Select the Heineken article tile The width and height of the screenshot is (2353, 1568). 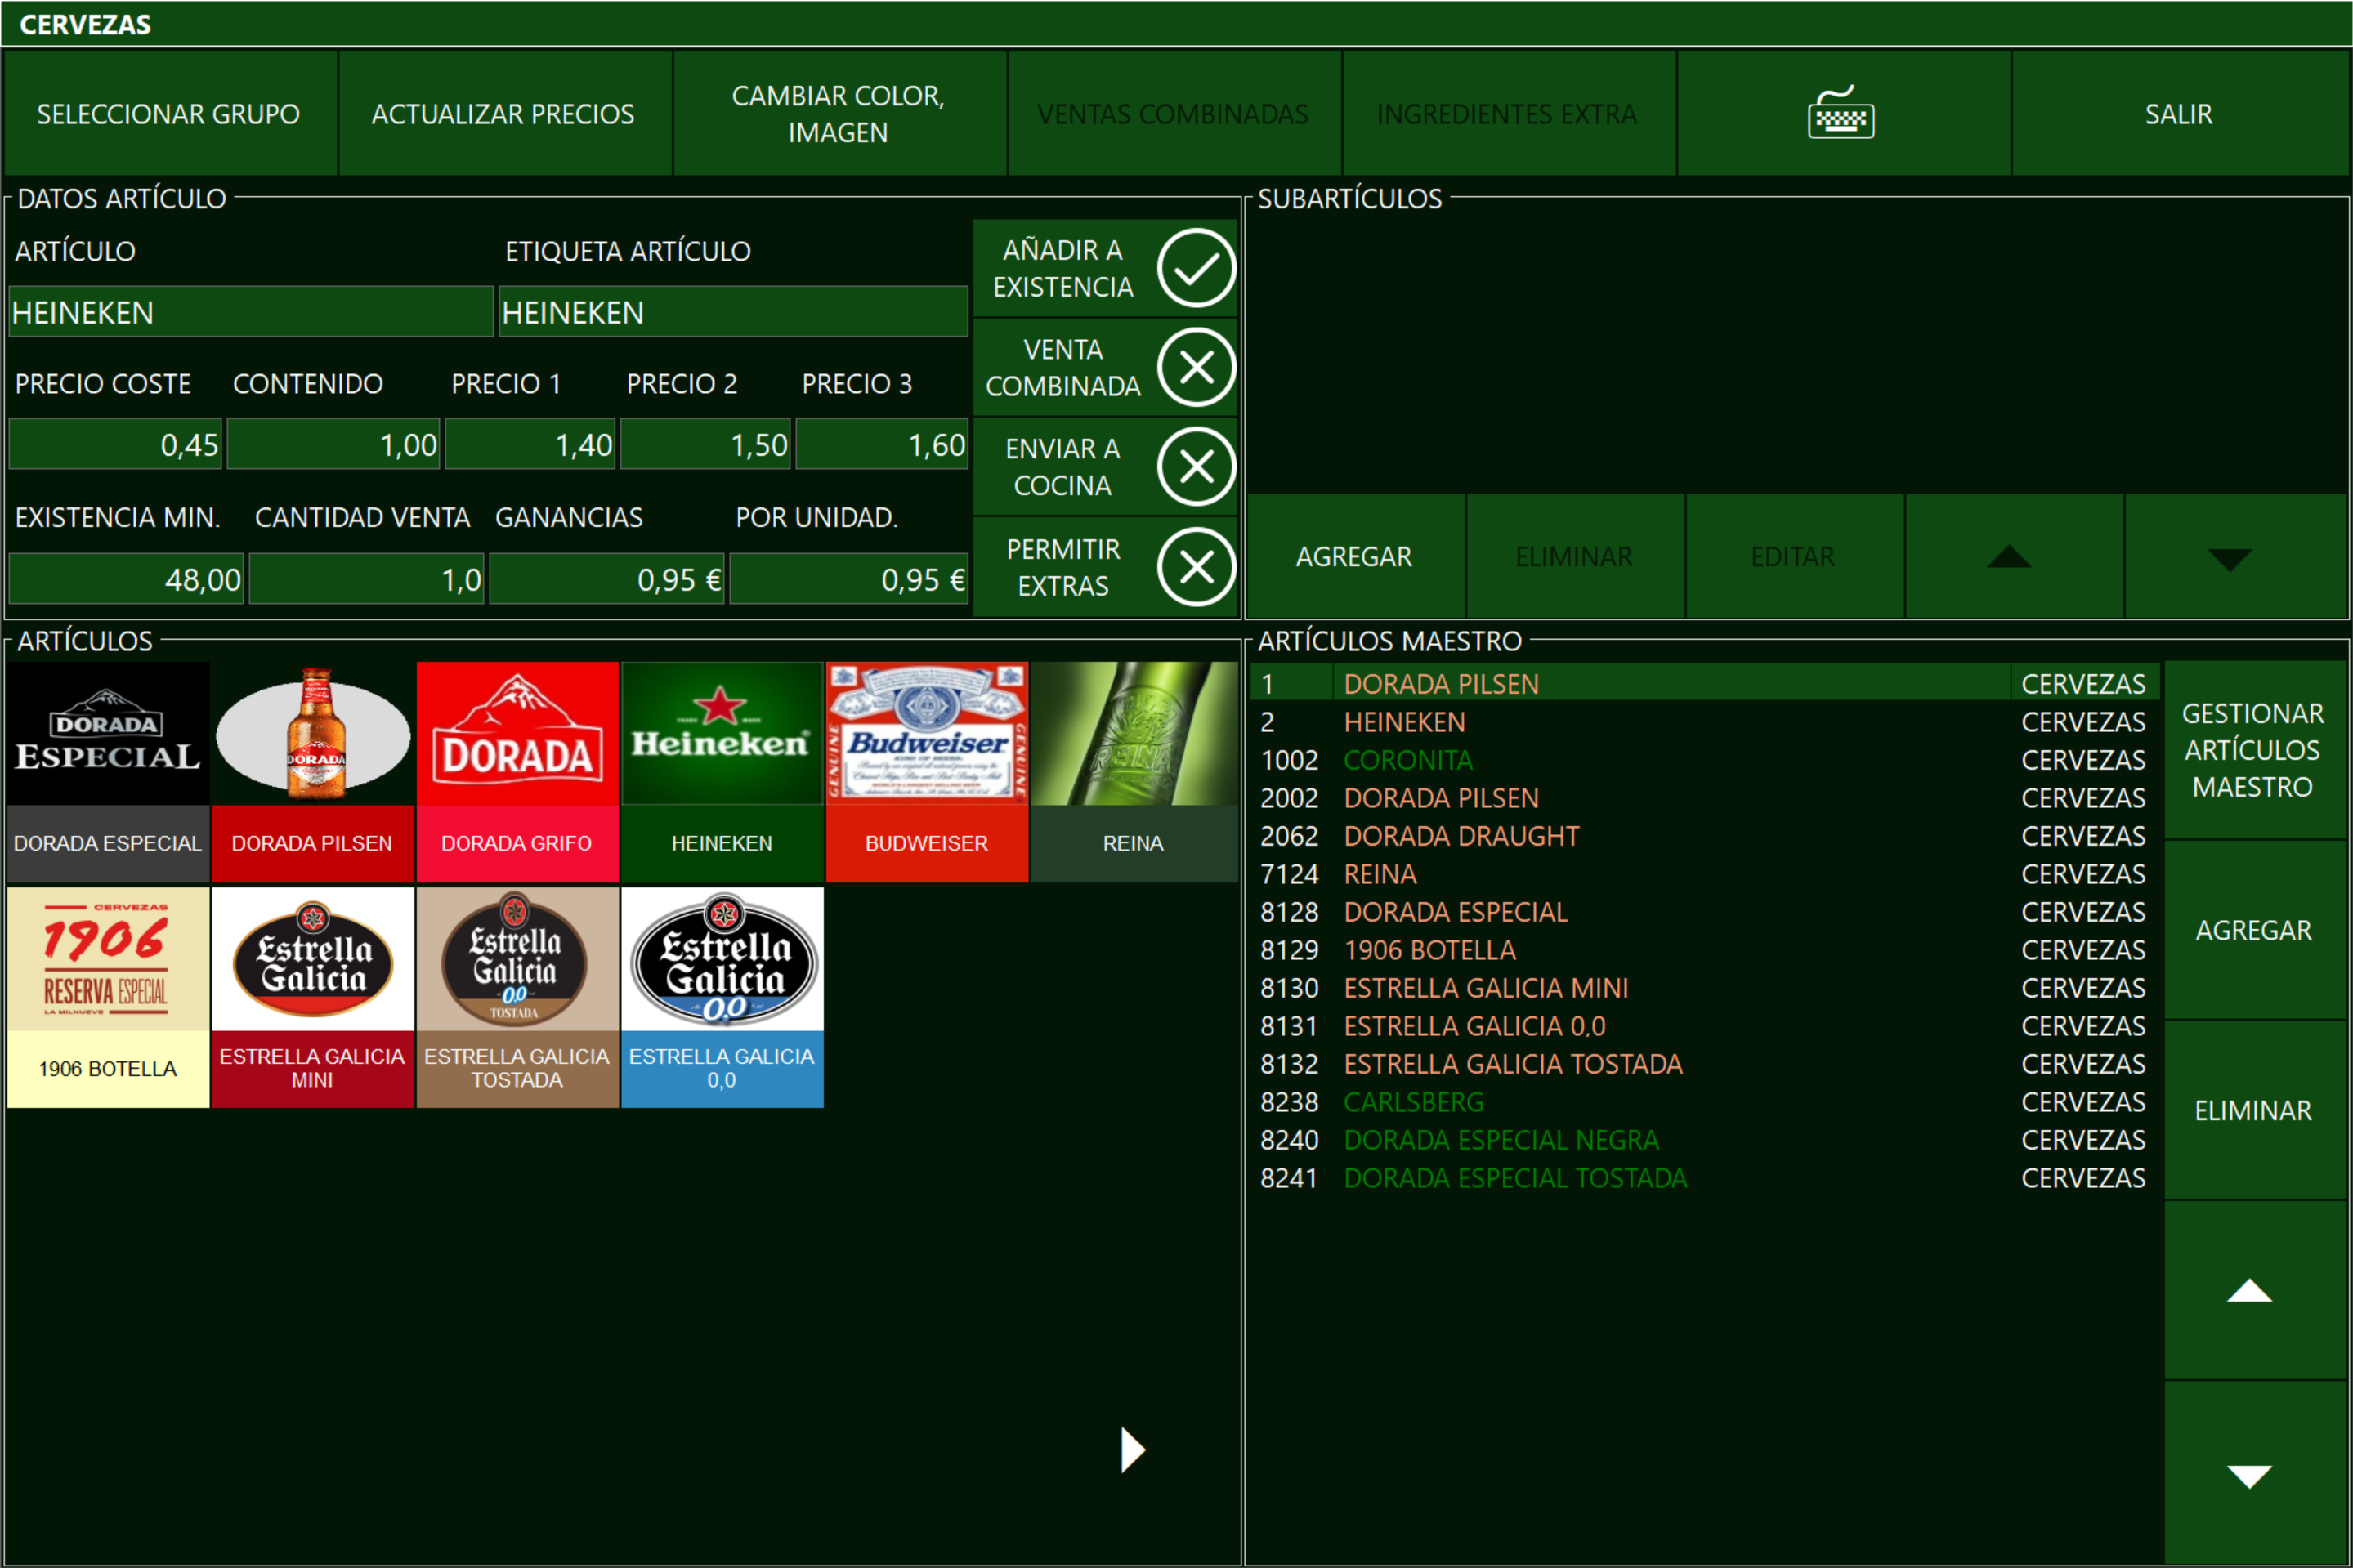tap(721, 770)
